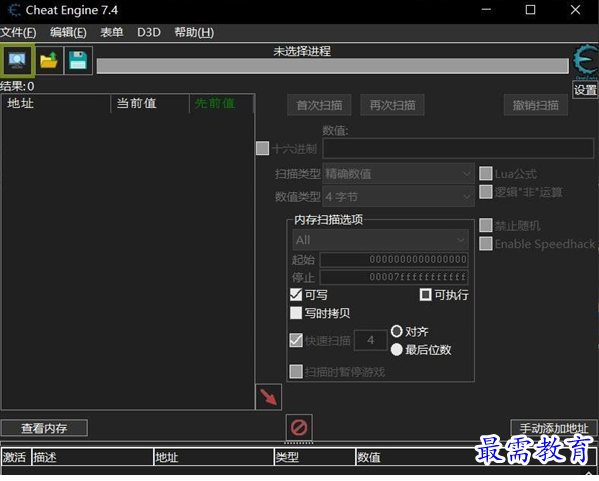Toggle the 十六进制 hex checkbox
The image size is (599, 481).
pos(262,148)
